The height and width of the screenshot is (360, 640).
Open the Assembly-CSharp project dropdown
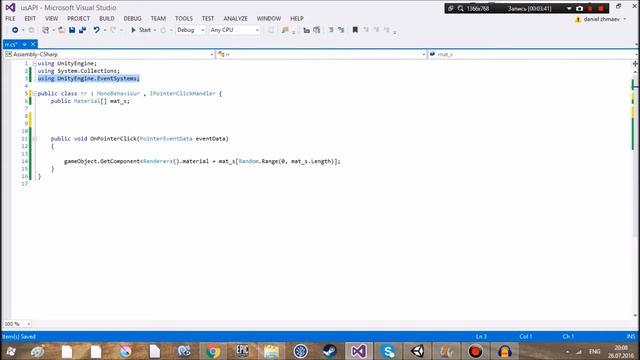click(109, 54)
